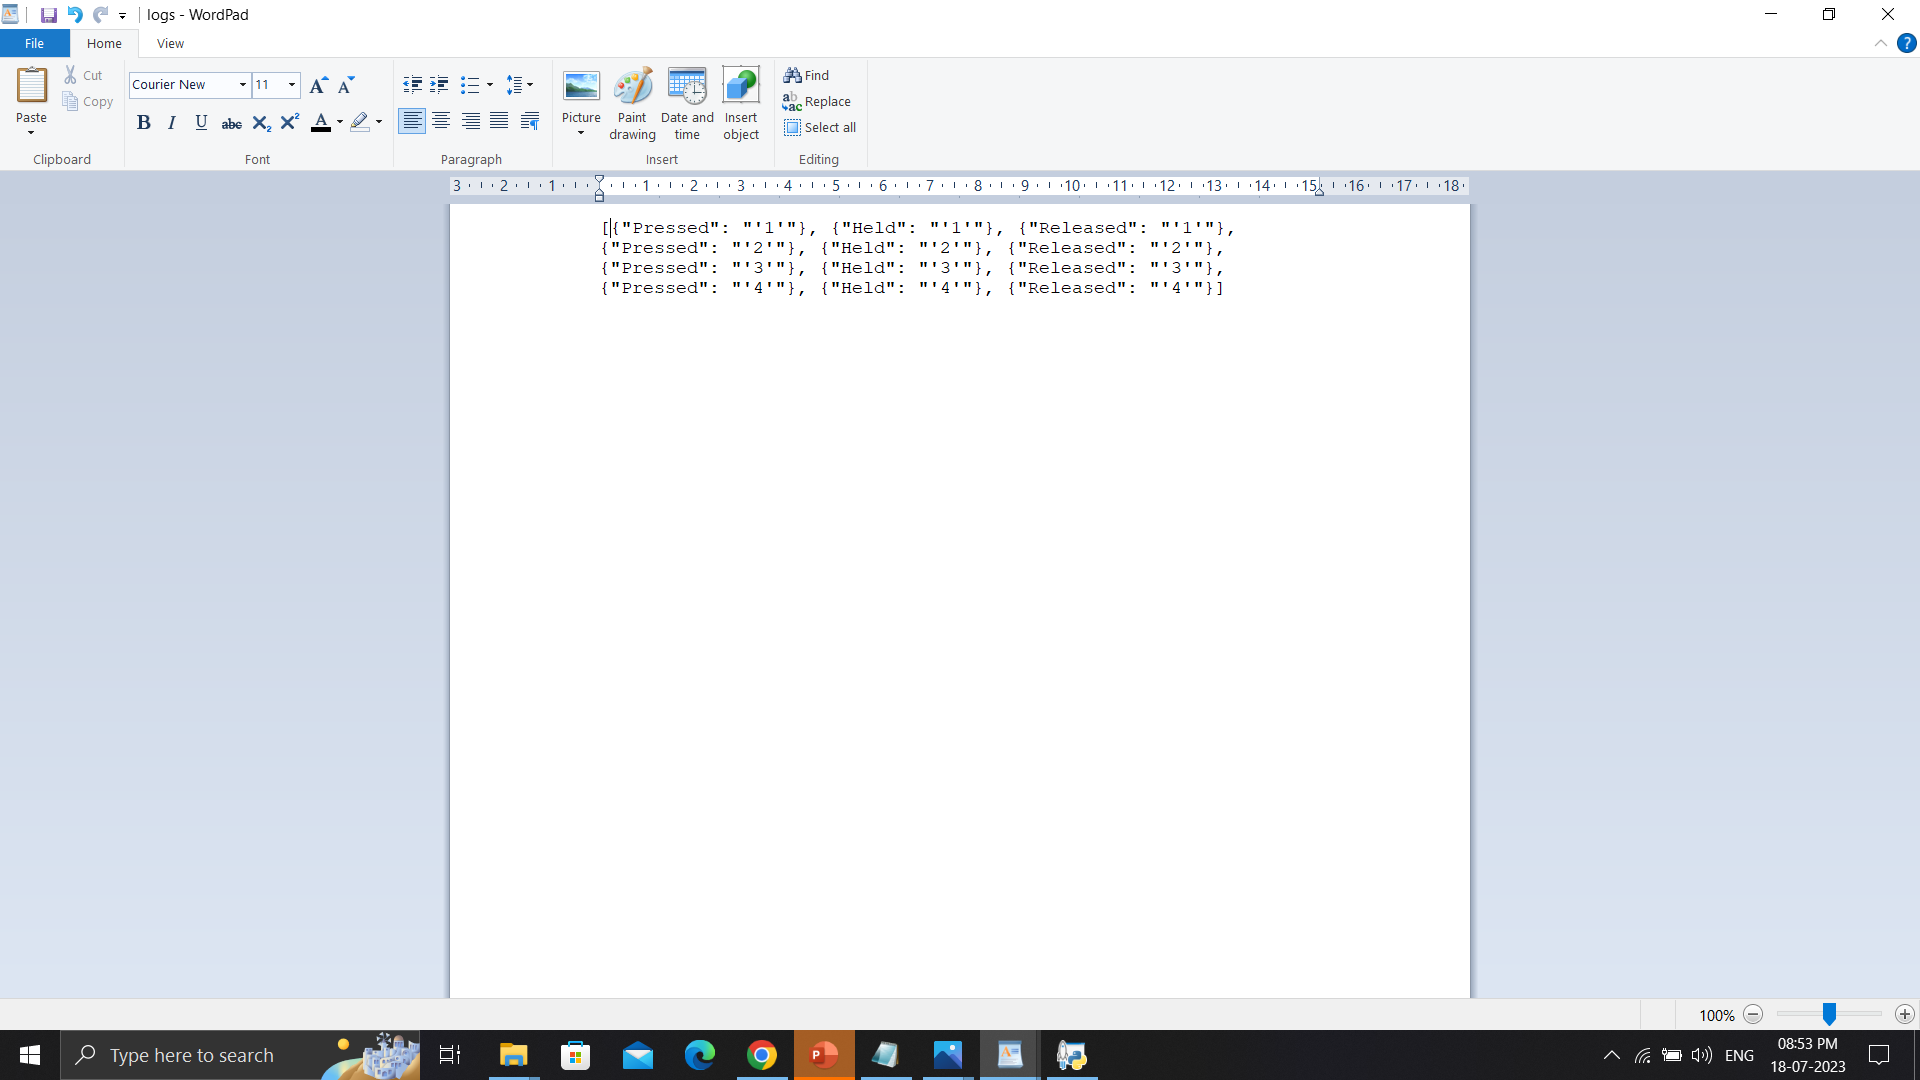
Task: Open the font size dropdown
Action: pos(292,85)
